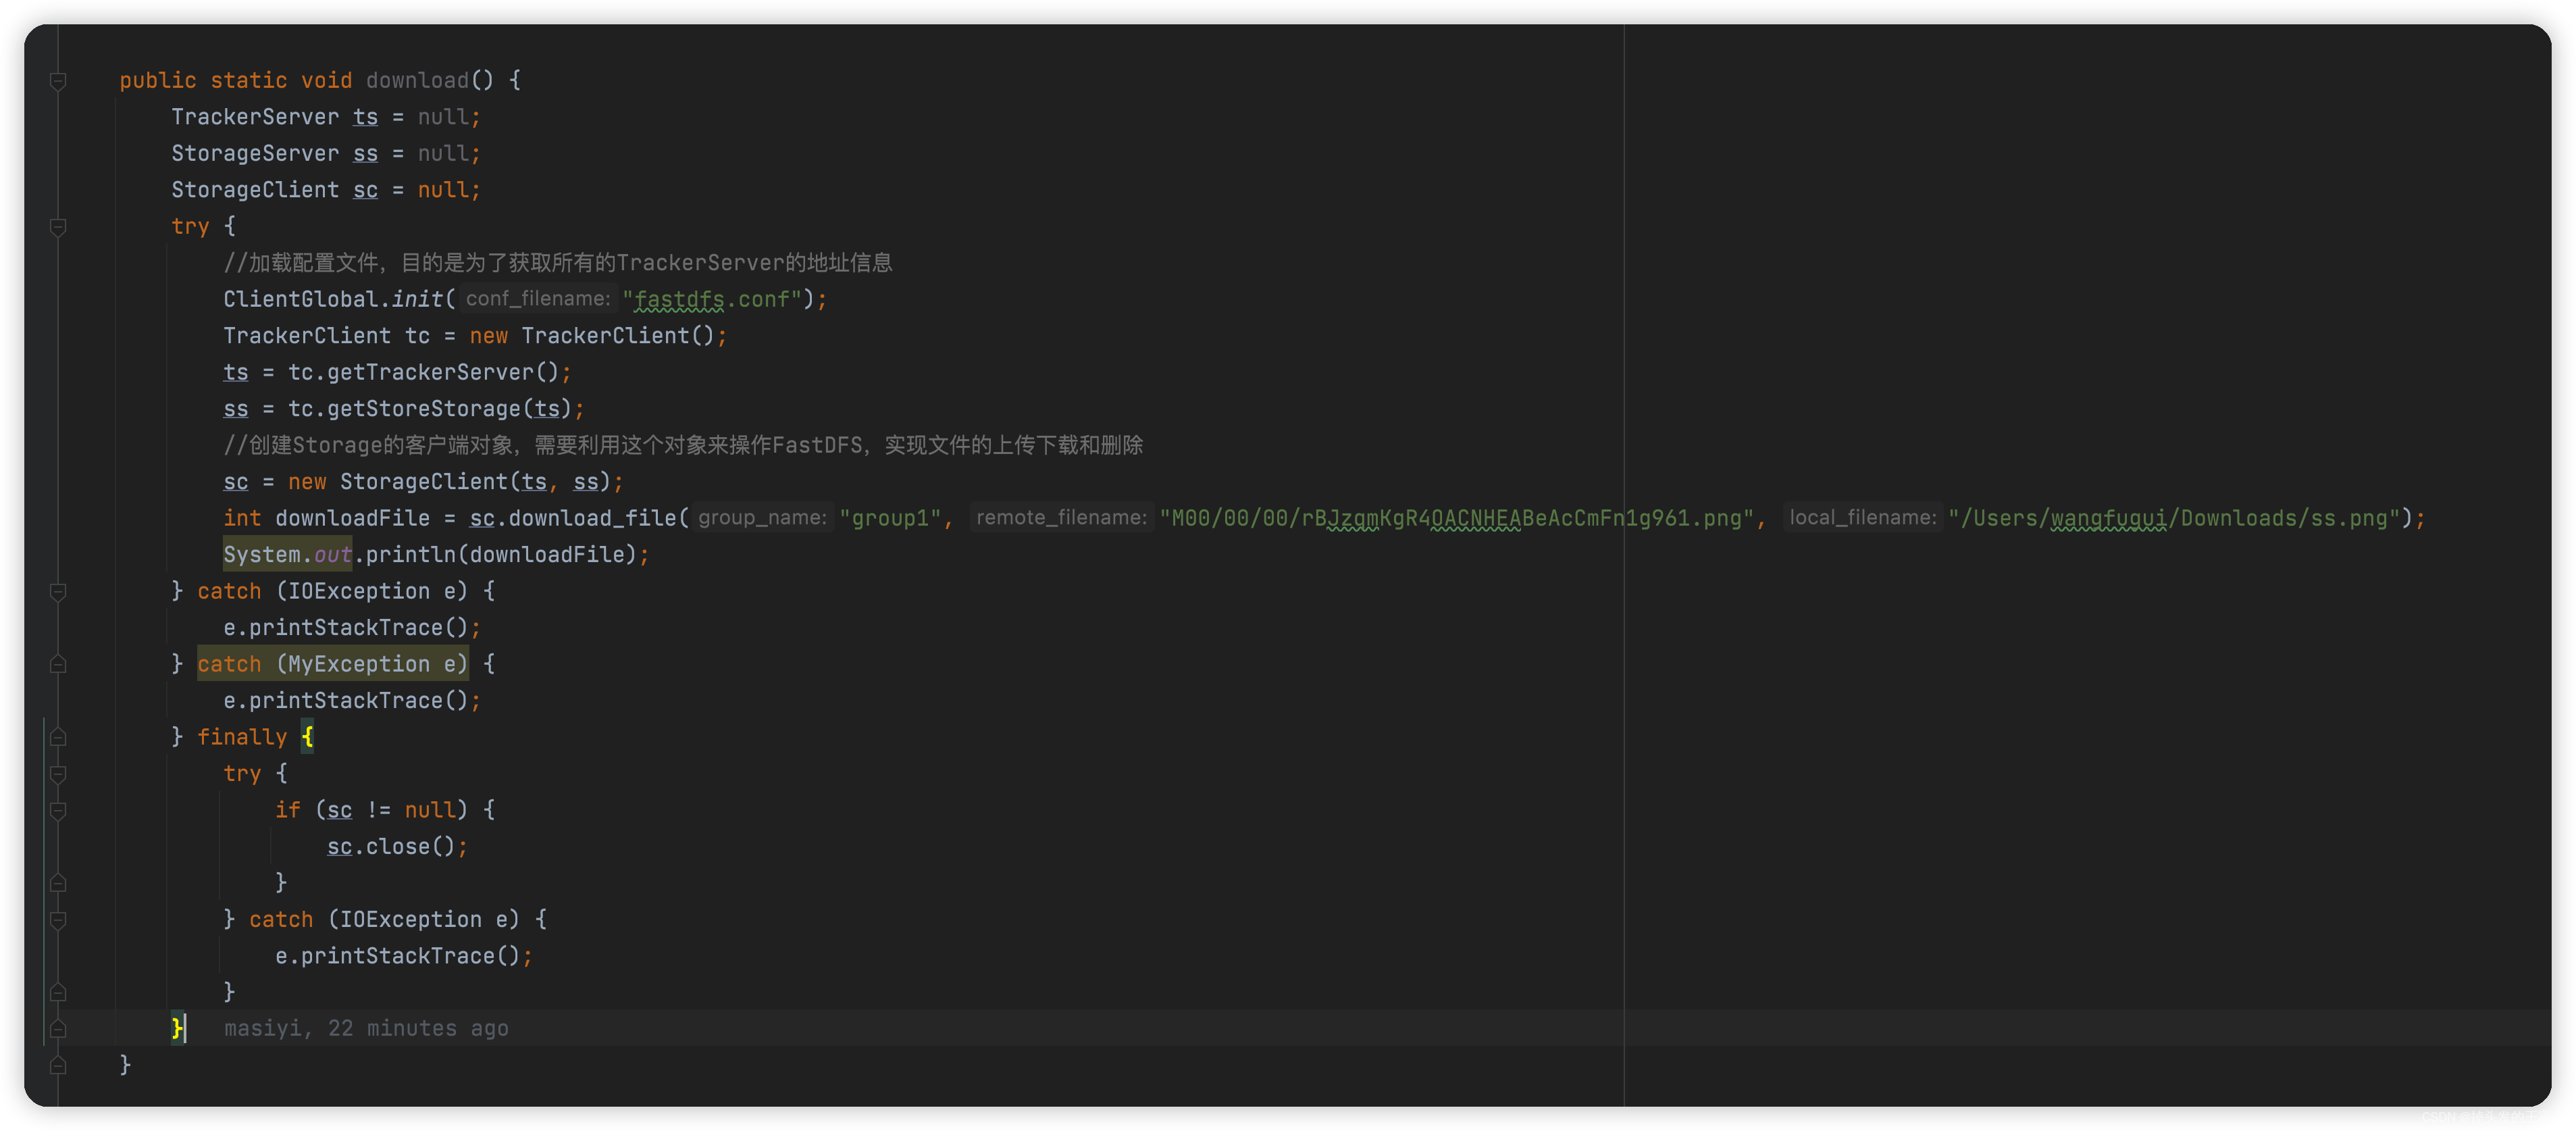The width and height of the screenshot is (2576, 1131).
Task: Click the conf_filename parameter hint
Action: 538,299
